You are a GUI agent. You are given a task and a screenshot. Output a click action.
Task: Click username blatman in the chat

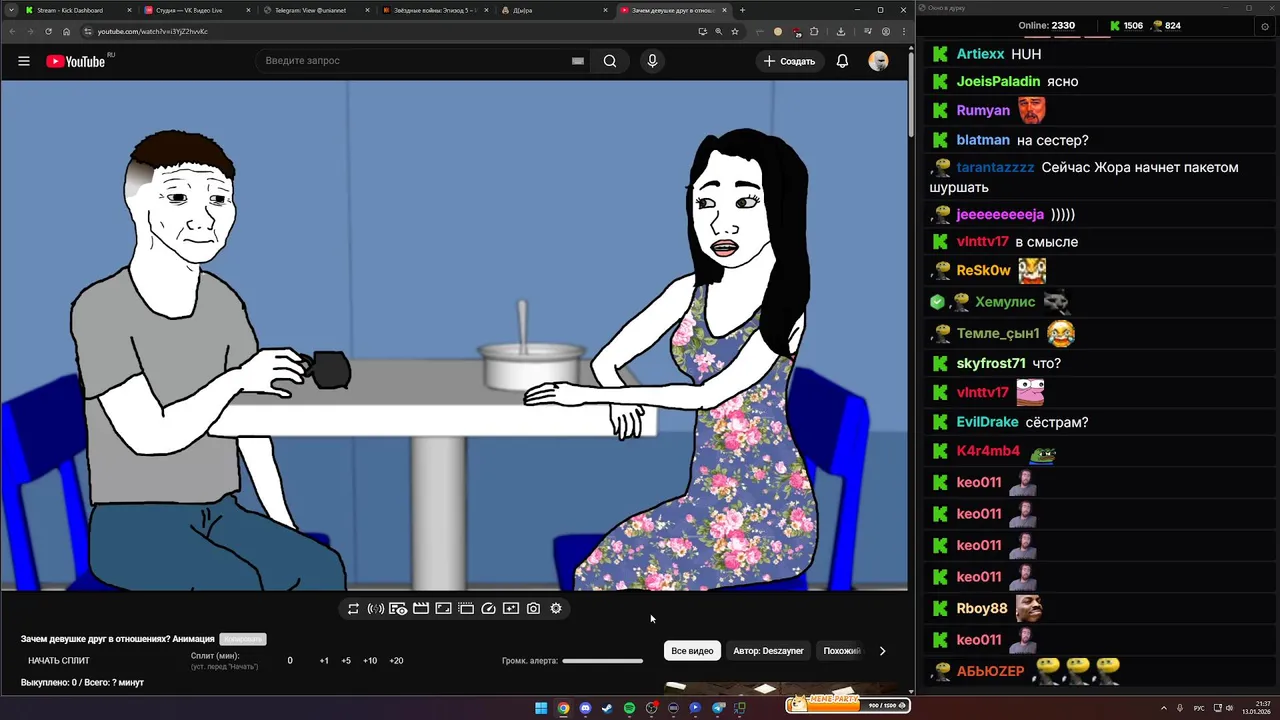click(x=983, y=140)
